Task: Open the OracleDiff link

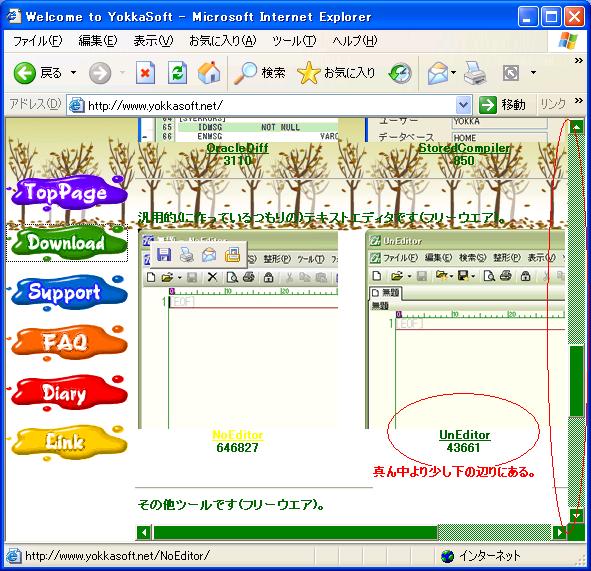Action: 237,148
